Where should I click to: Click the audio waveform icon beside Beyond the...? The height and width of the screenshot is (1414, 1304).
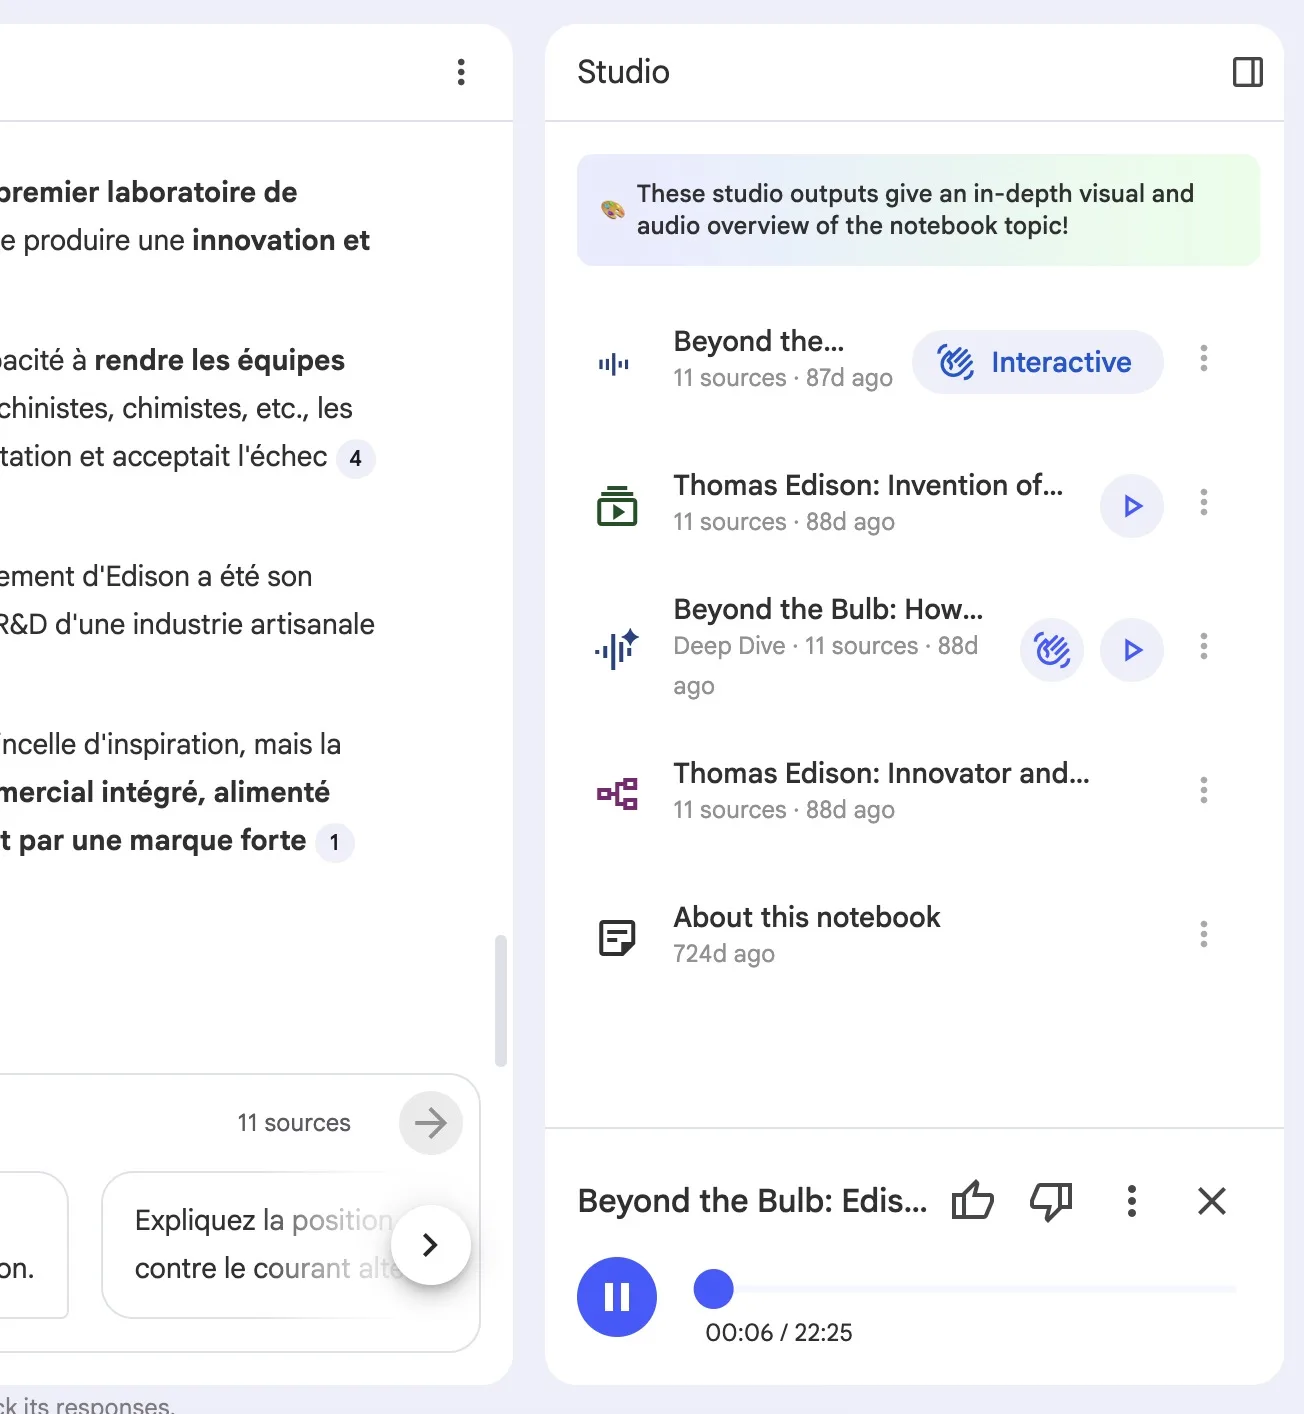point(613,363)
